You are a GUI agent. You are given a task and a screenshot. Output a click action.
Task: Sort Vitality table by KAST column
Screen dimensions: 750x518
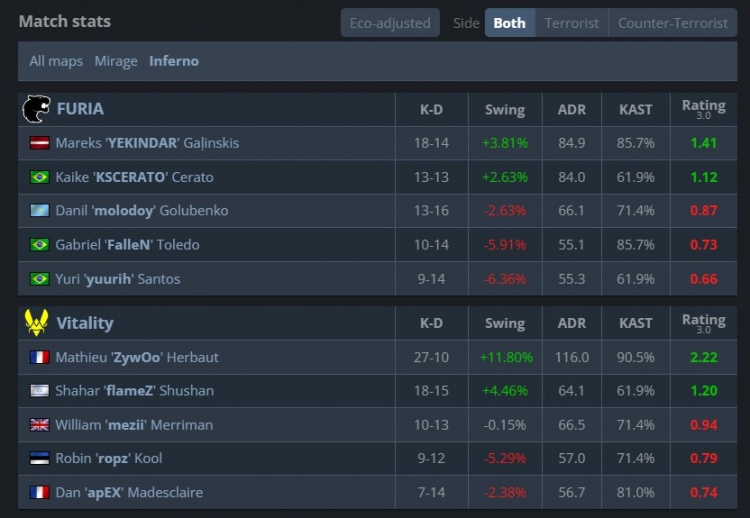[636, 323]
